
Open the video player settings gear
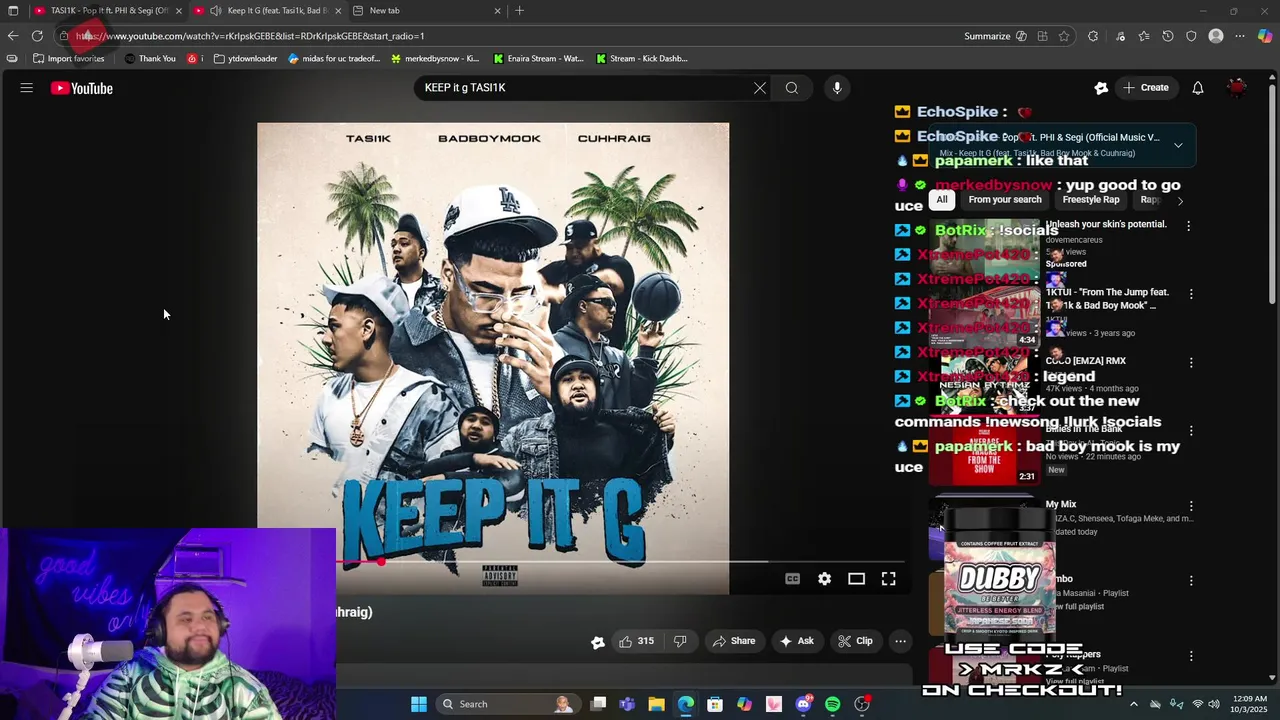coord(824,579)
